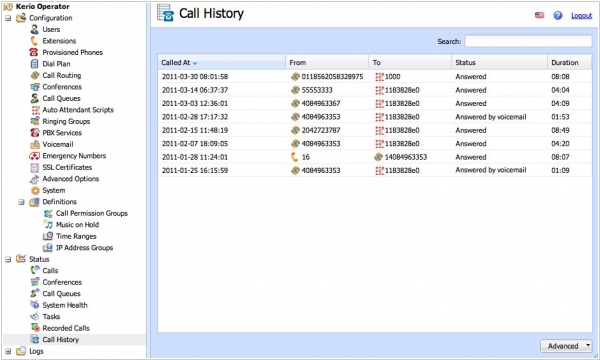The height and width of the screenshot is (360, 600).
Task: Collapse the Definitions tree node
Action: tap(21, 202)
